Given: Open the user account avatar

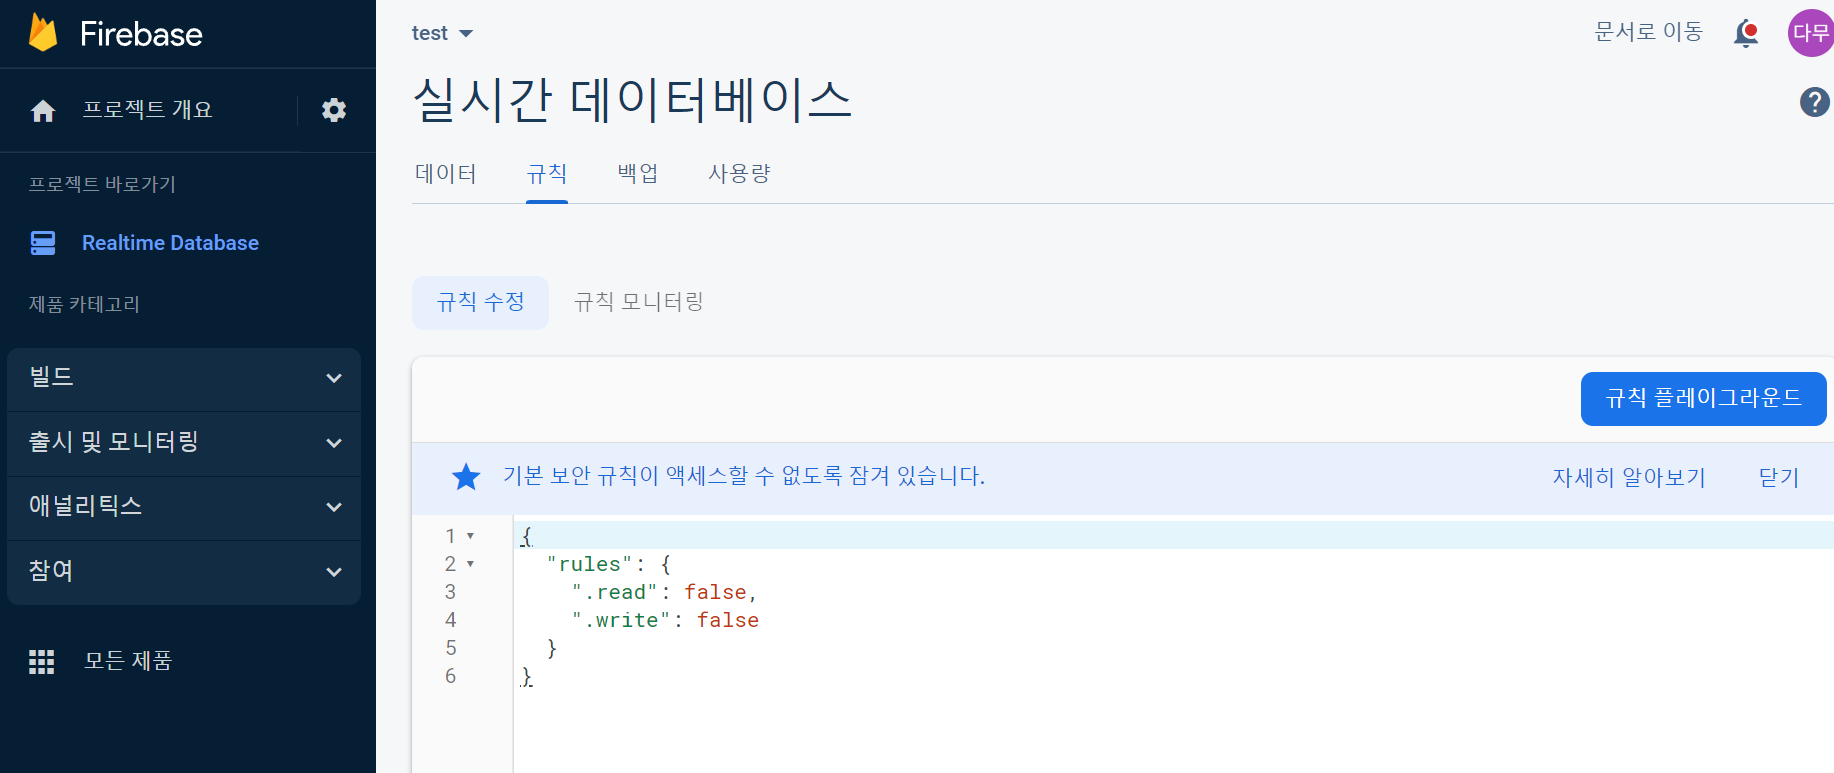Looking at the screenshot, I should pos(1810,33).
